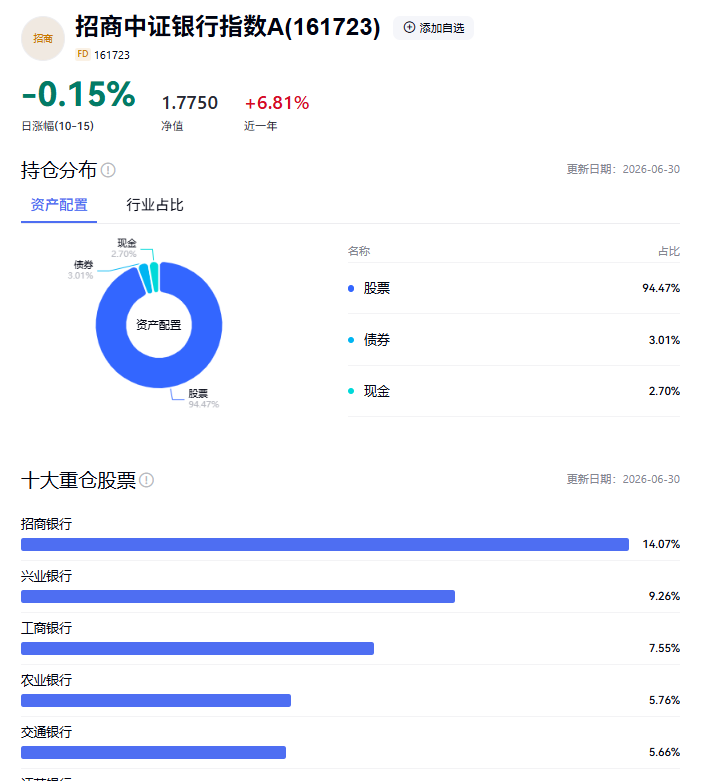Image resolution: width=711 pixels, height=781 pixels.
Task: Select the 股票 row in allocation table
Action: (x=514, y=288)
